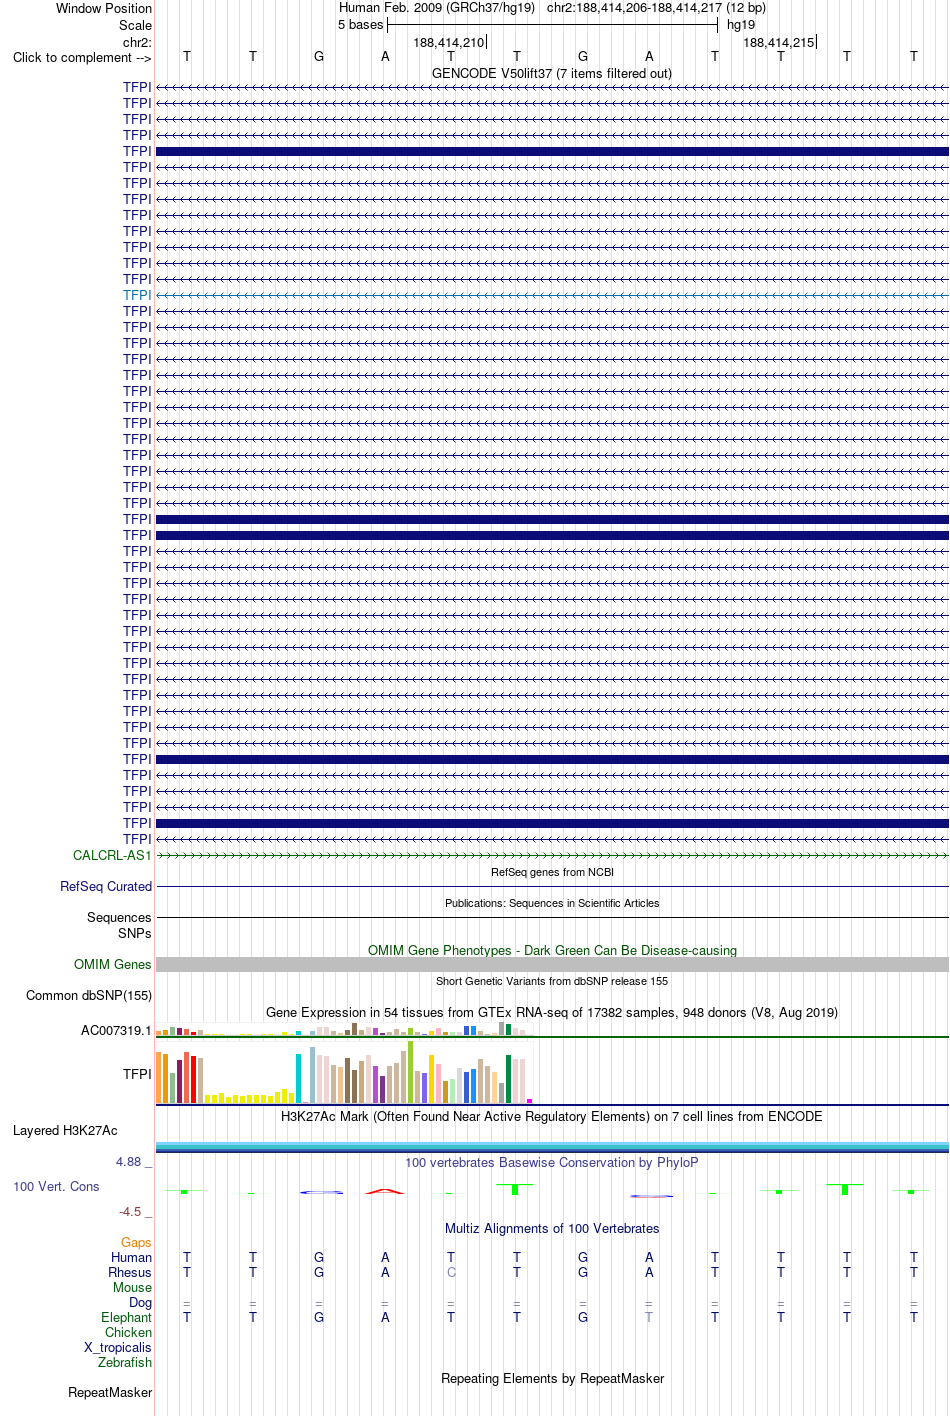Click the OMIM Gene Phenotypes track title
The width and height of the screenshot is (950, 1416).
click(552, 950)
